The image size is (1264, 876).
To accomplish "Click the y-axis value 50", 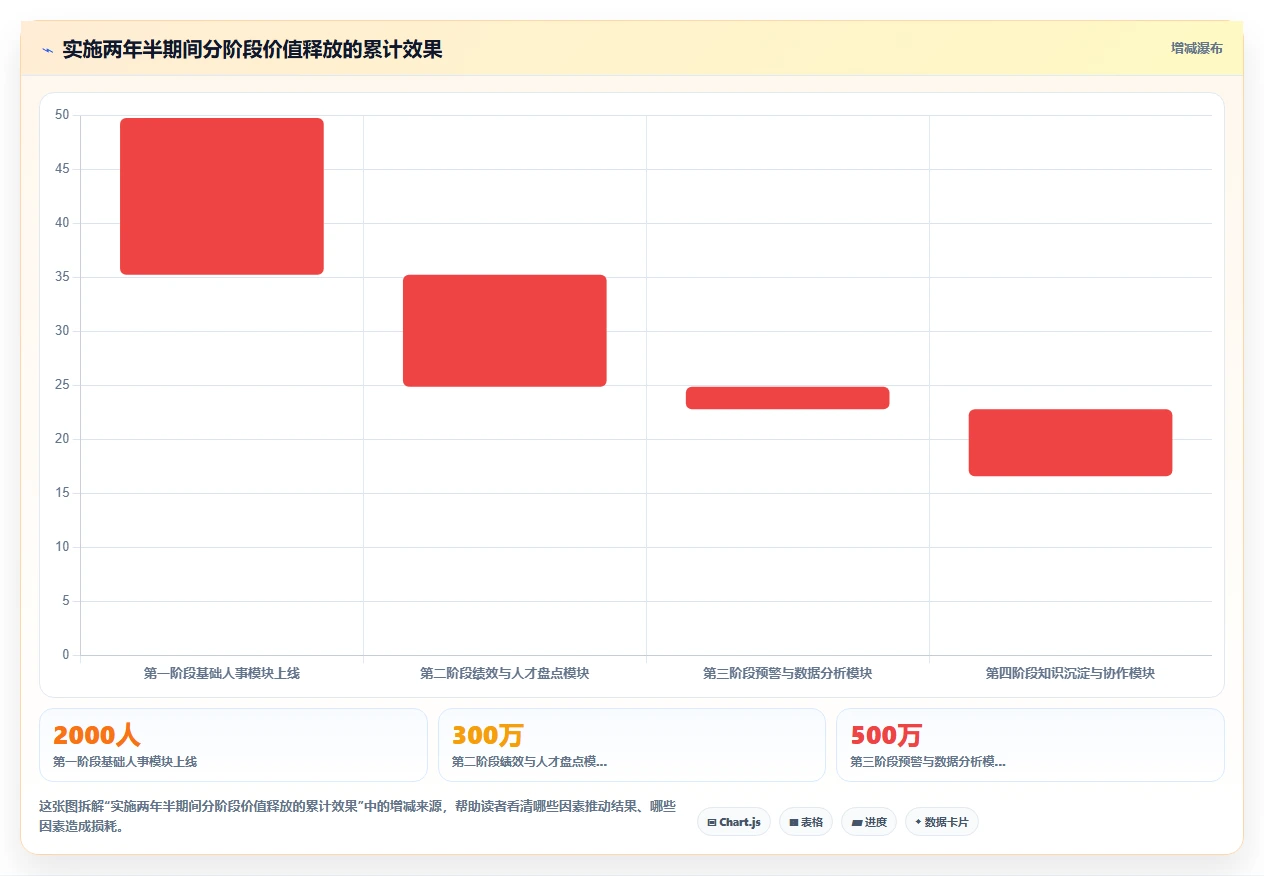I will [62, 115].
